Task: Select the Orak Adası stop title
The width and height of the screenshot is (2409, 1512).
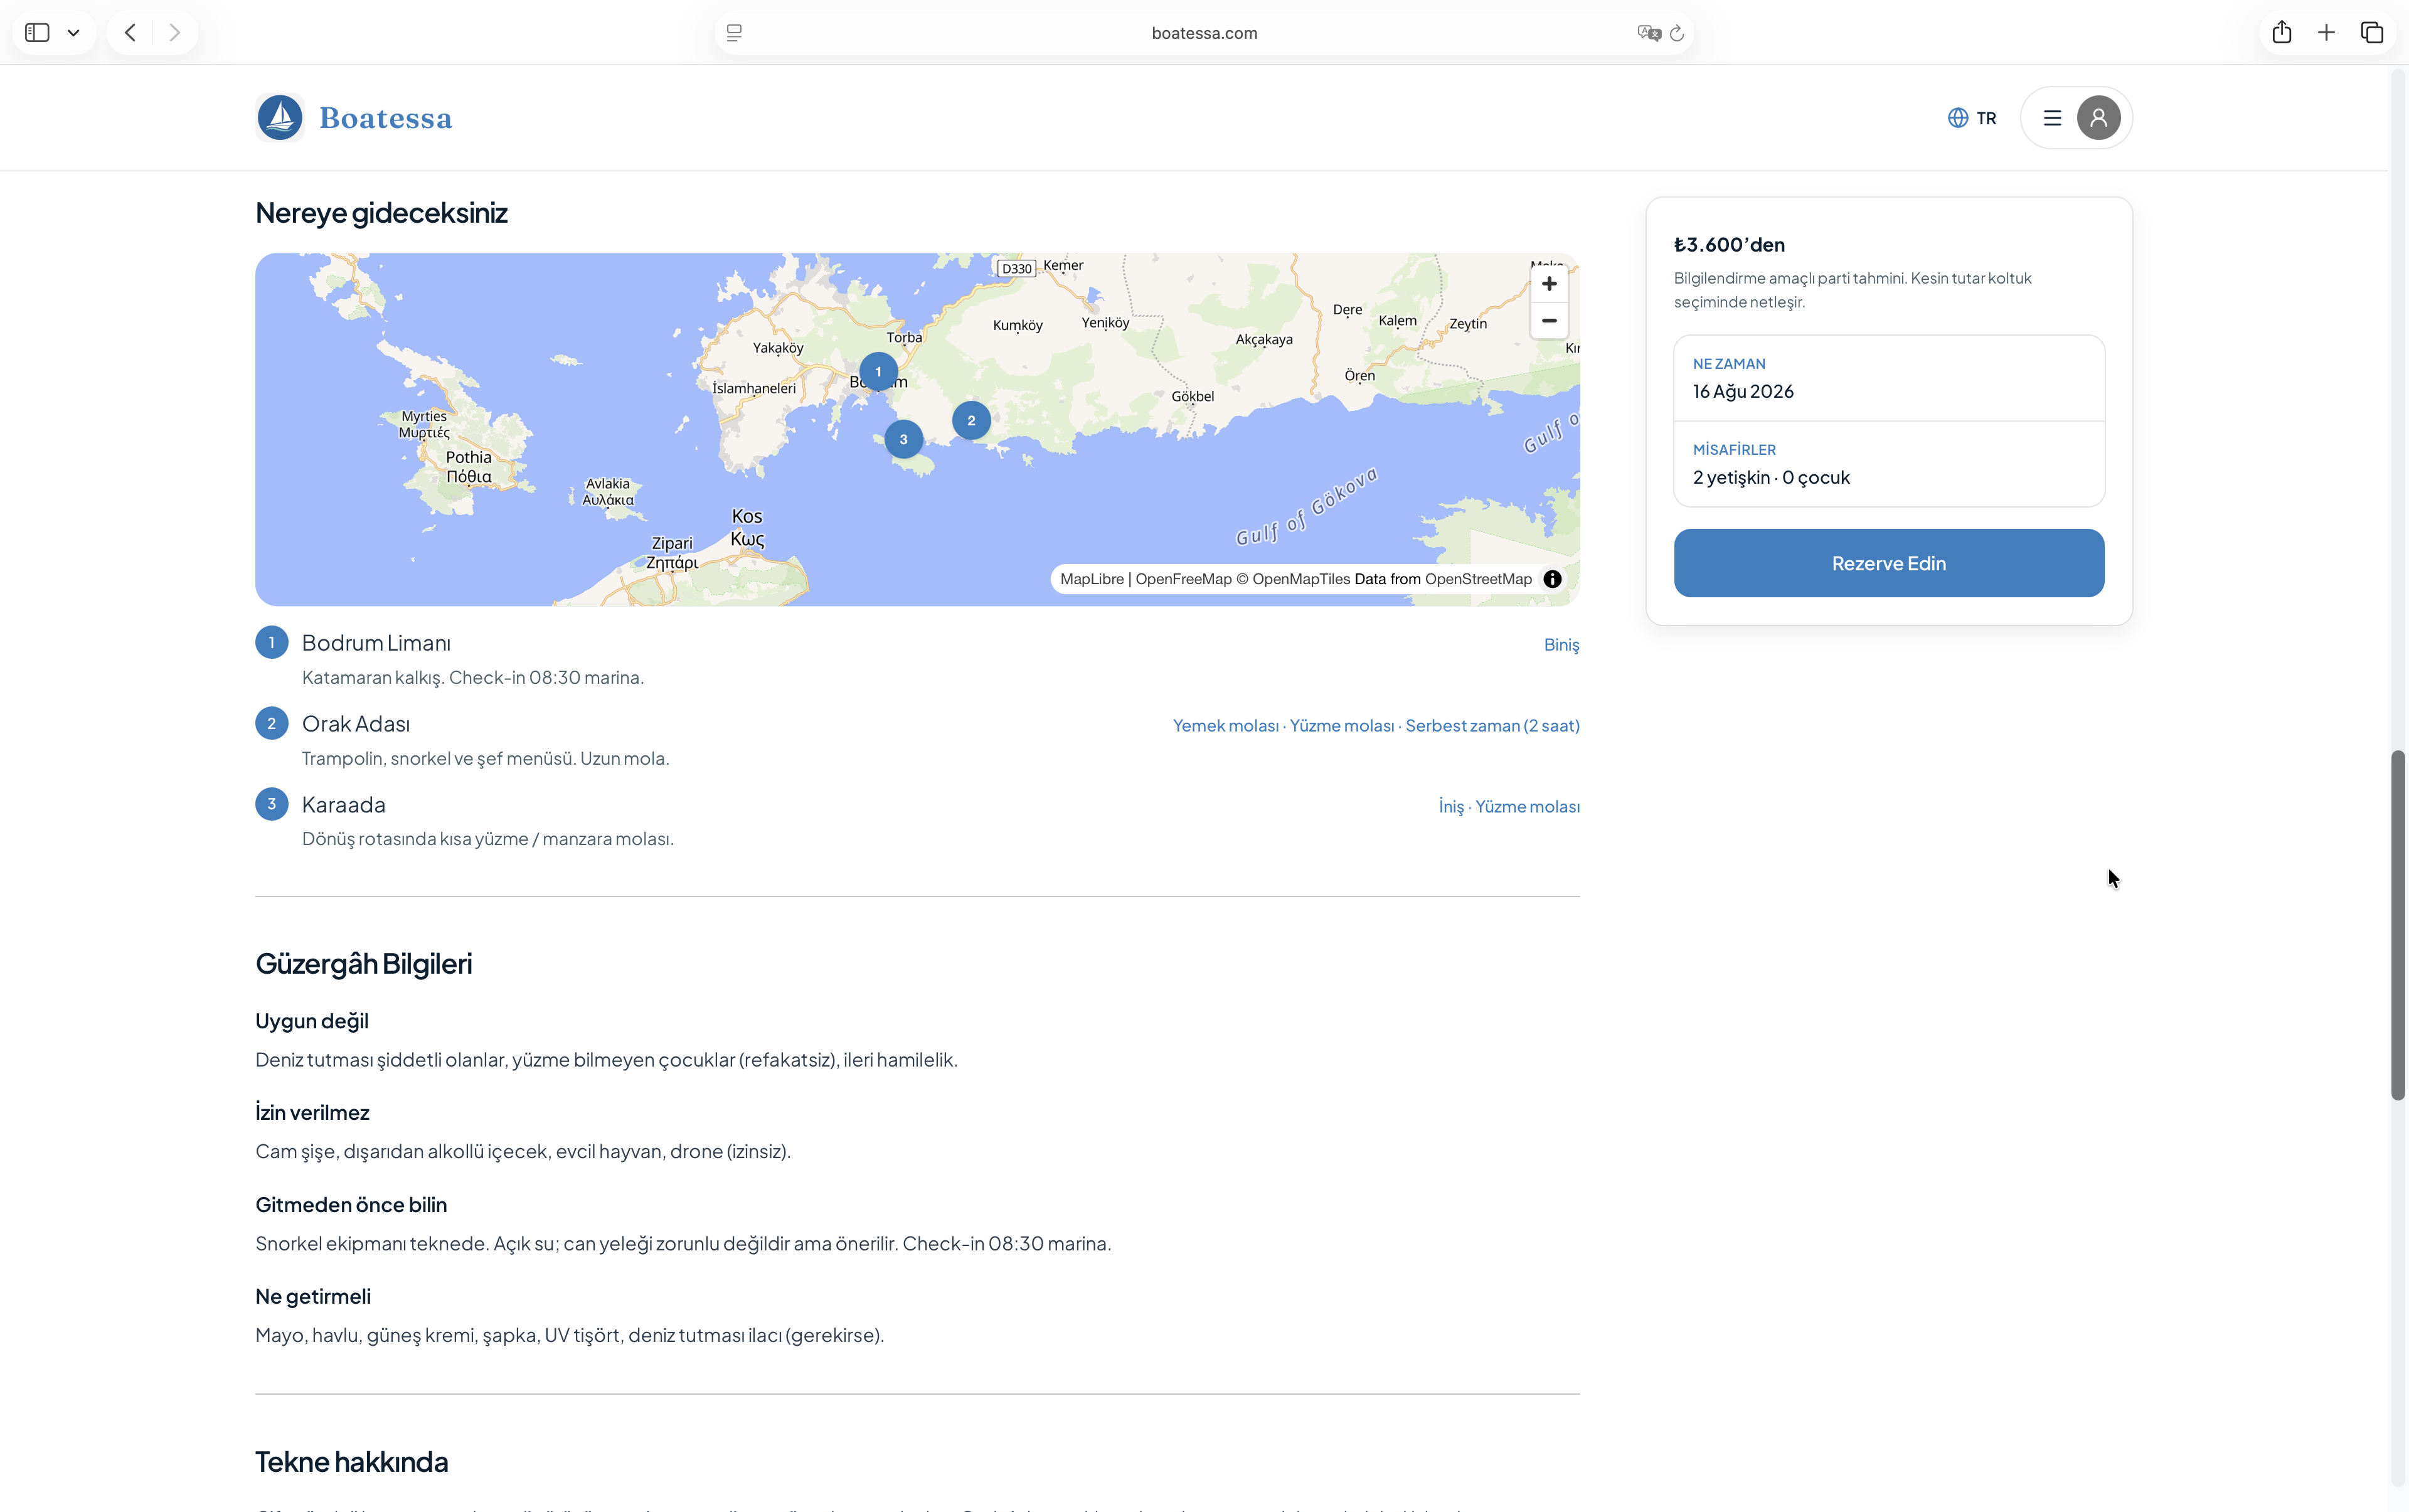Action: click(x=356, y=724)
